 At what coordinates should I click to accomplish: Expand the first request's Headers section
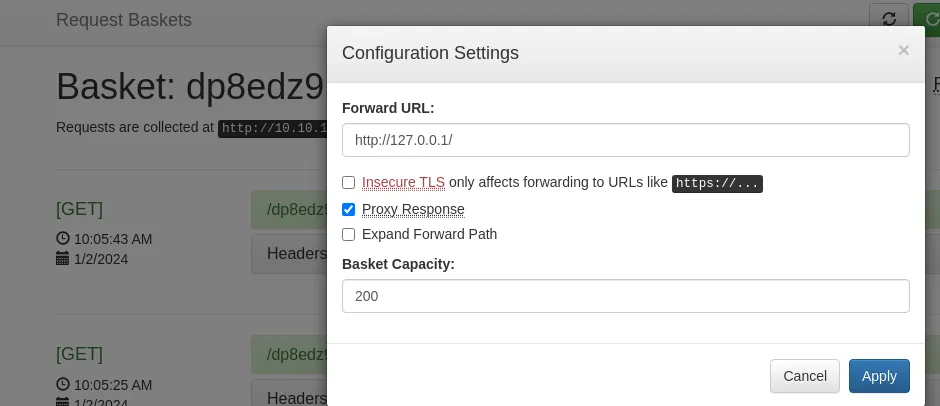289,254
